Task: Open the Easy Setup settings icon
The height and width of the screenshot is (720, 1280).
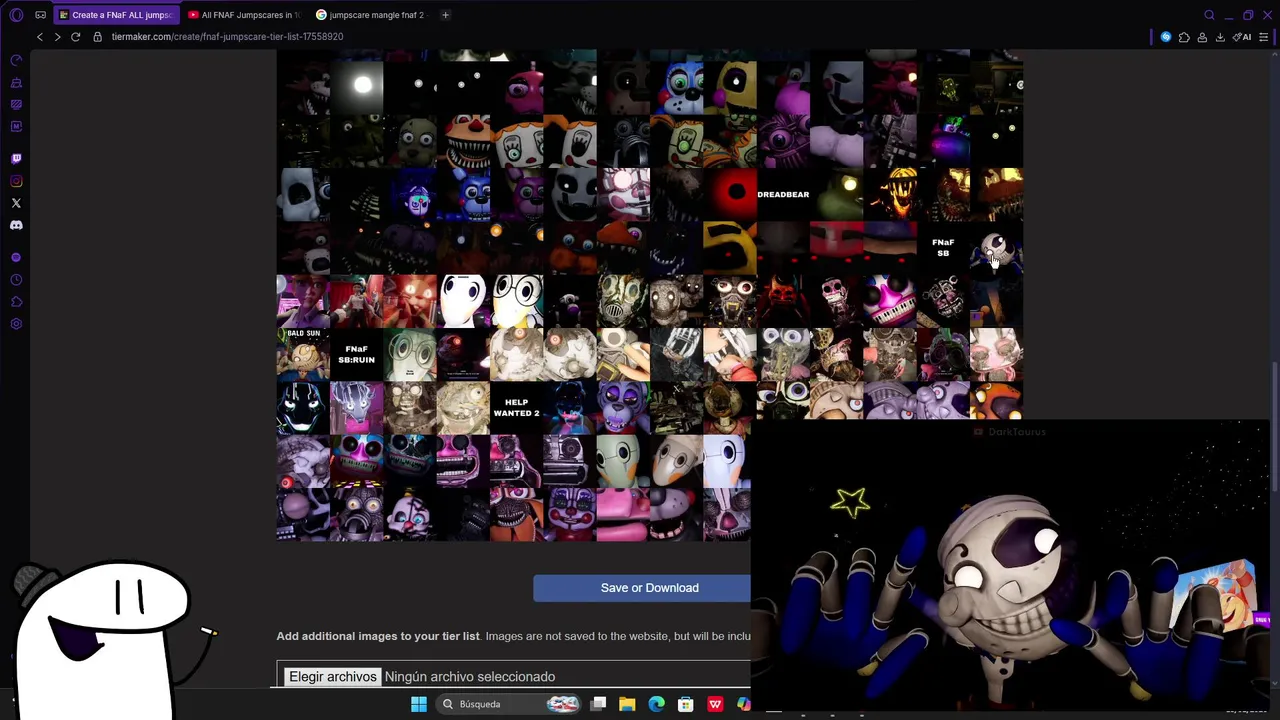Action: point(1264,37)
